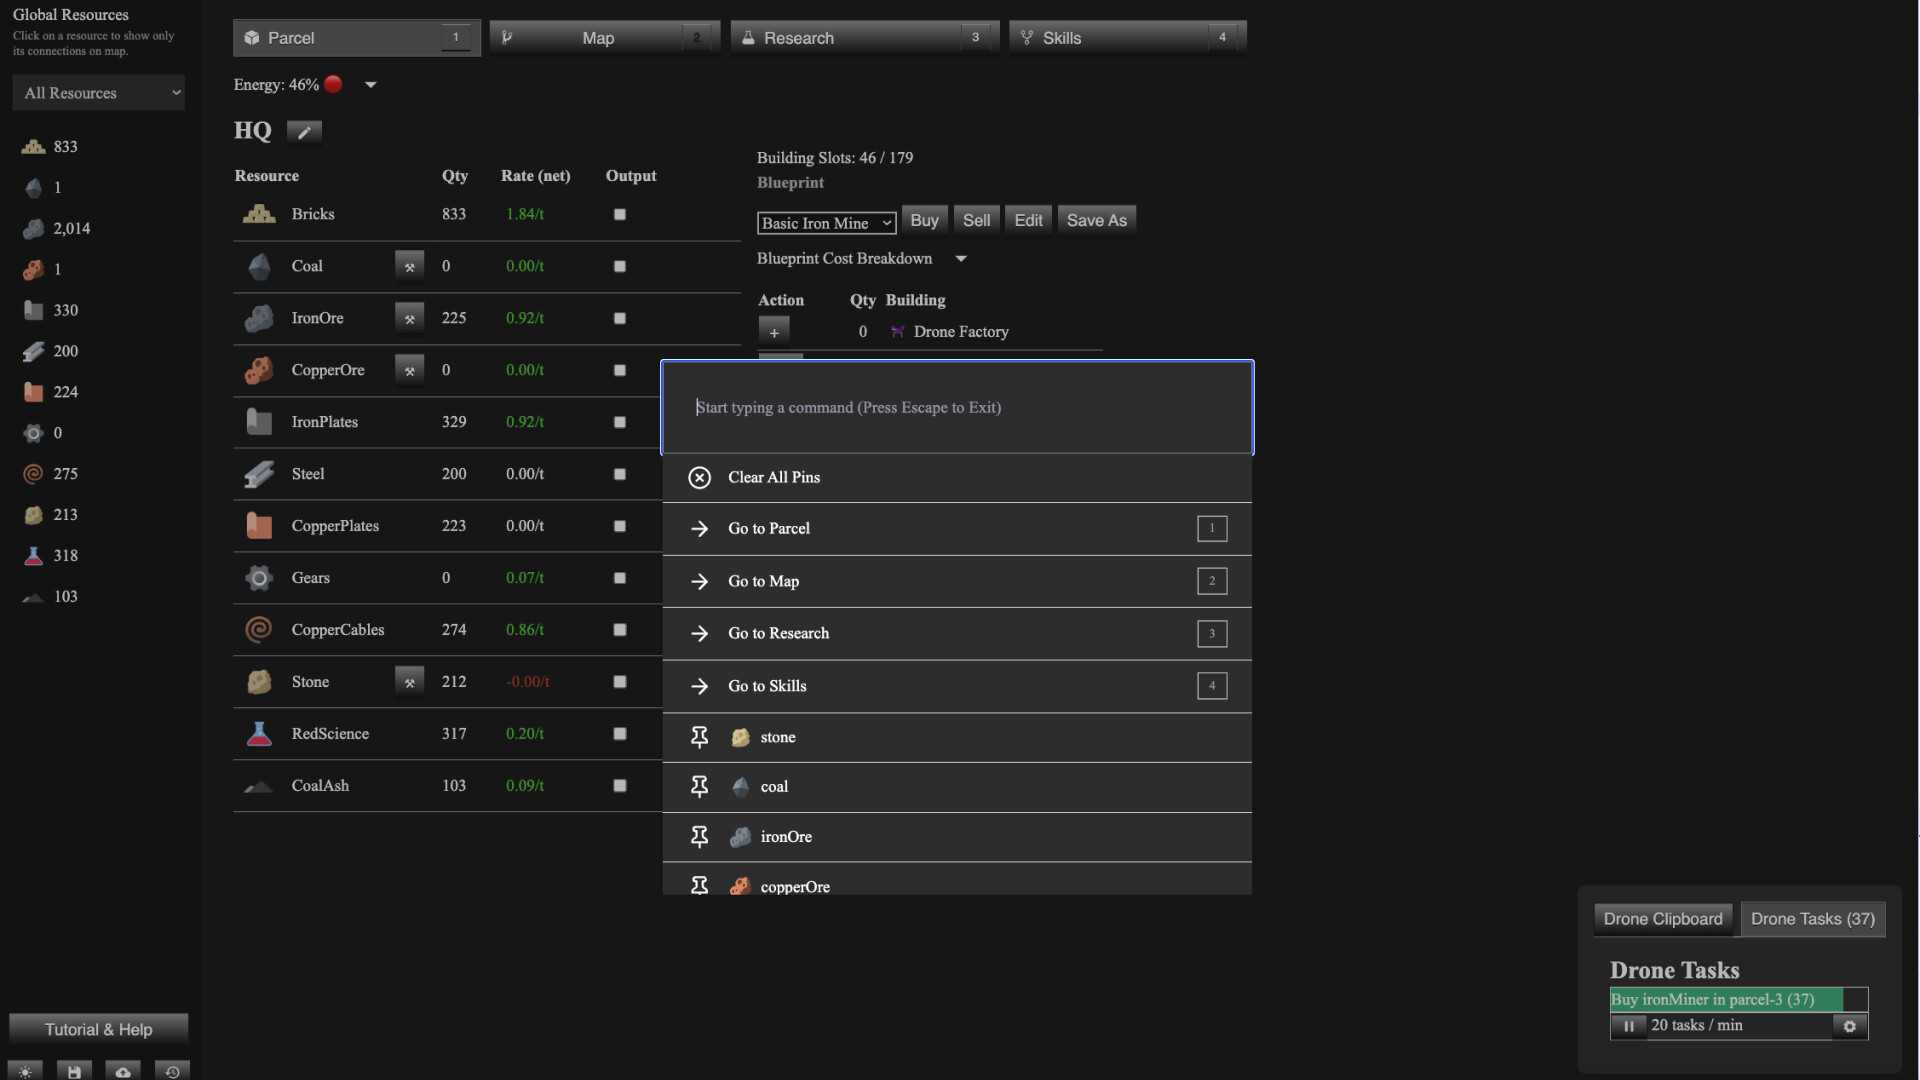Click the pin icon beside coal
Screen dimensions: 1920x1080
(699, 787)
